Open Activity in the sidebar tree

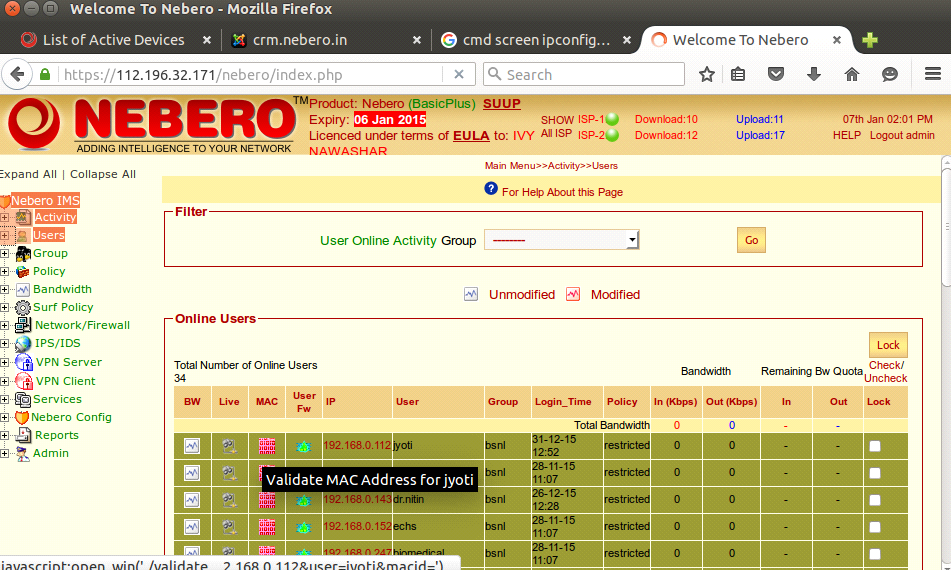point(55,217)
